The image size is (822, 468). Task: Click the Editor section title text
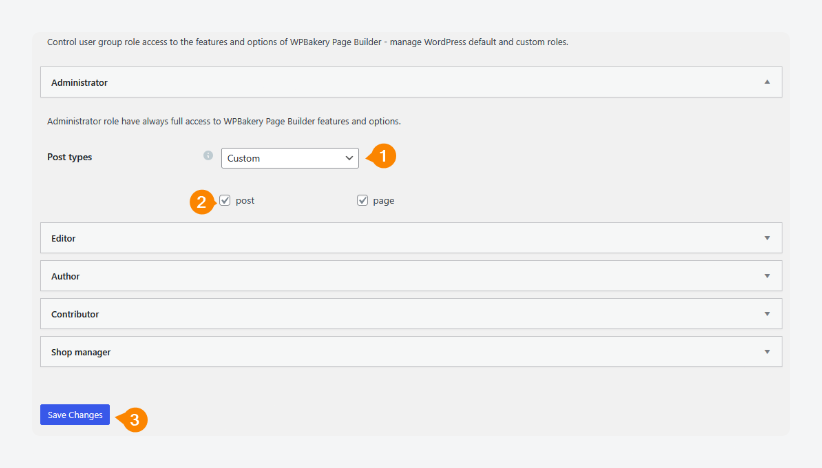(63, 238)
